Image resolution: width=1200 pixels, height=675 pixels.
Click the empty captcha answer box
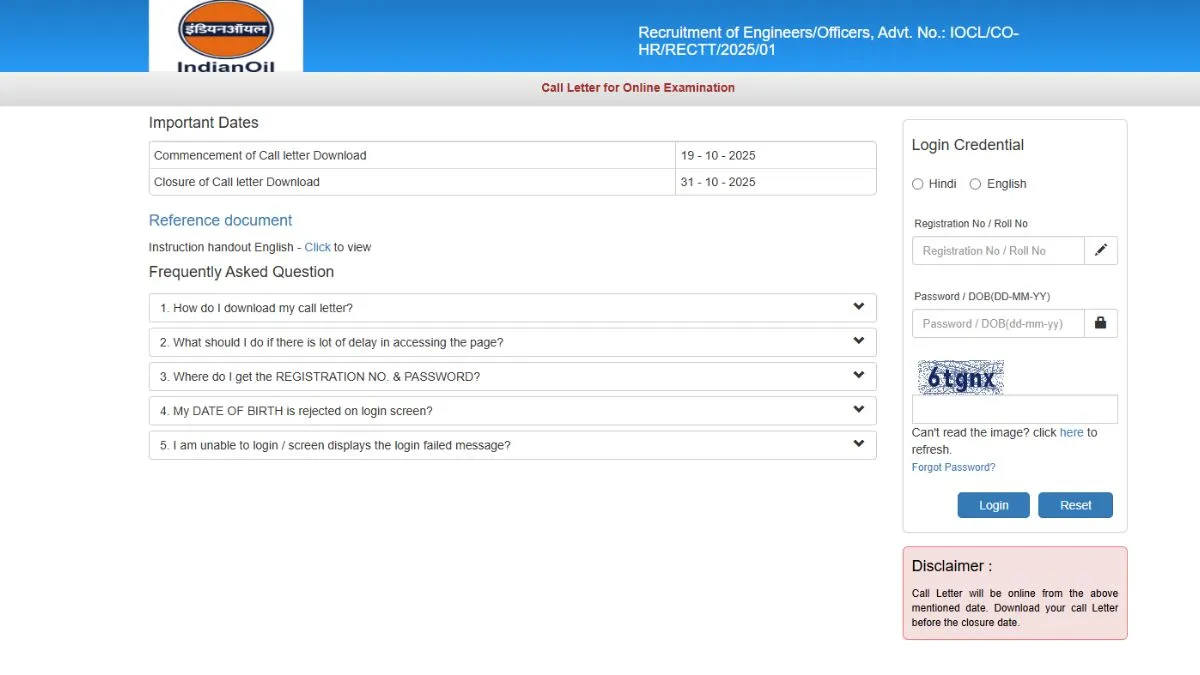(1014, 409)
